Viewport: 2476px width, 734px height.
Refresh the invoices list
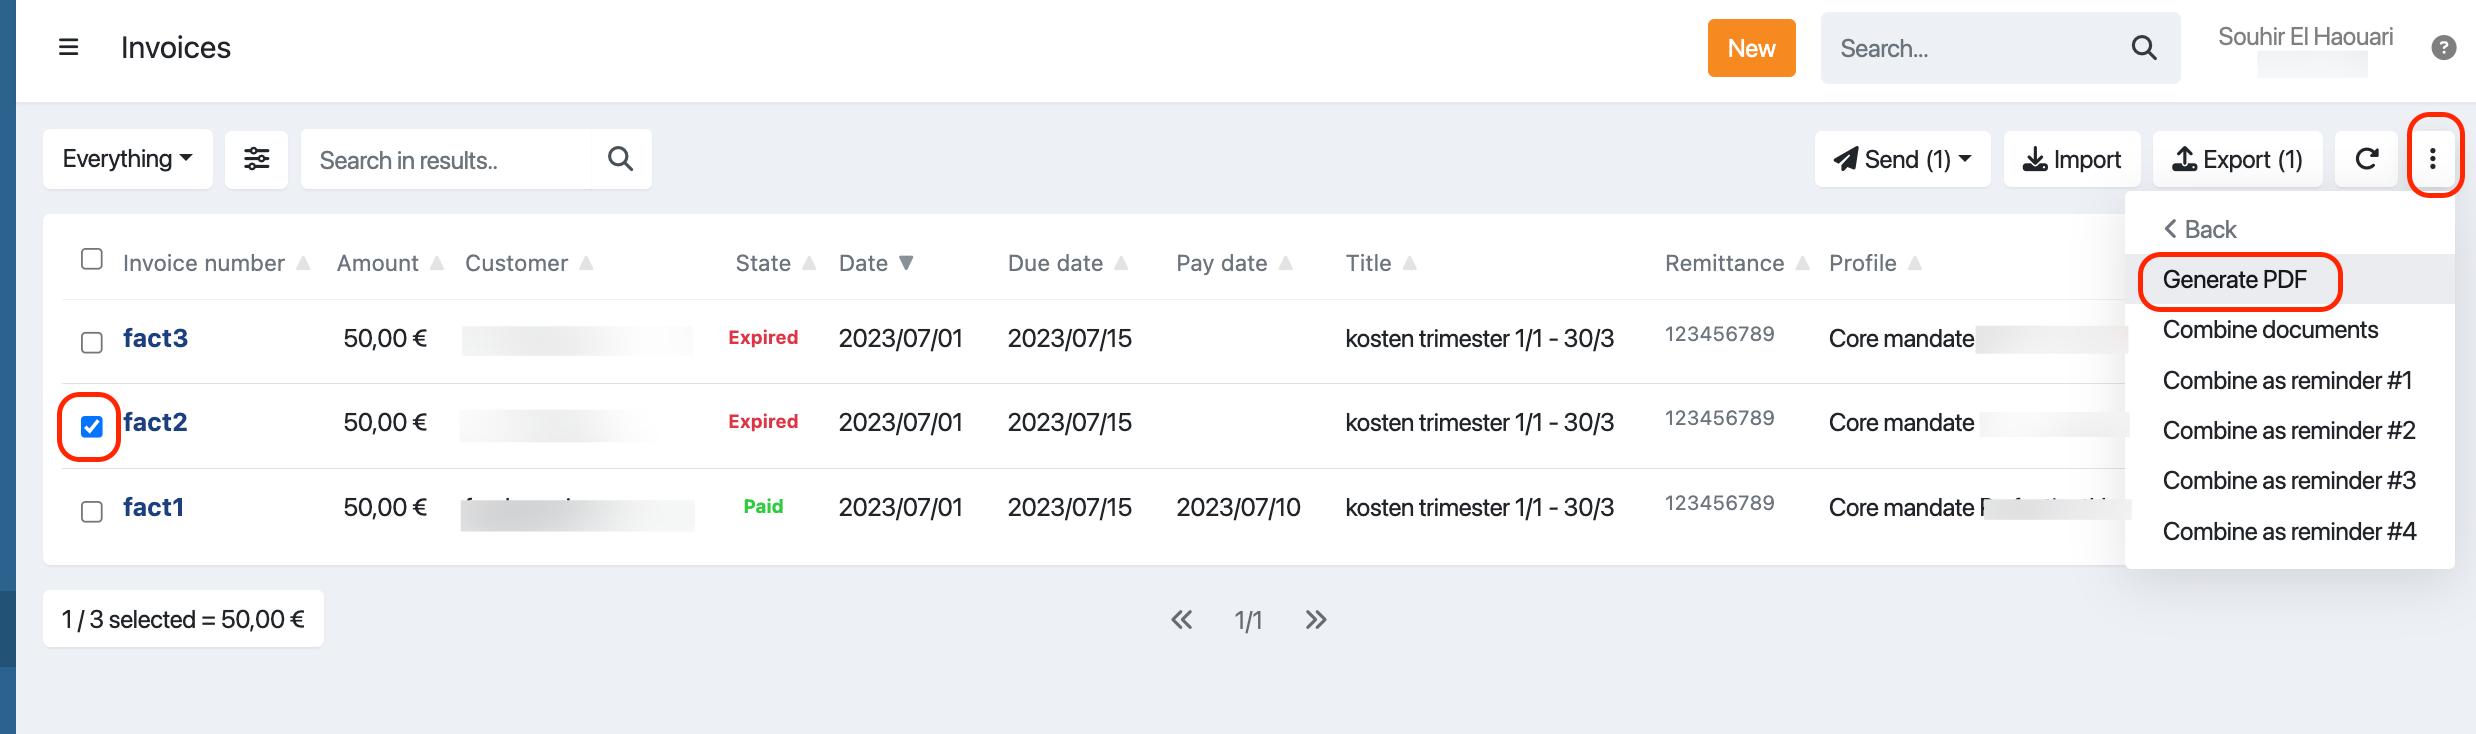coord(2366,159)
